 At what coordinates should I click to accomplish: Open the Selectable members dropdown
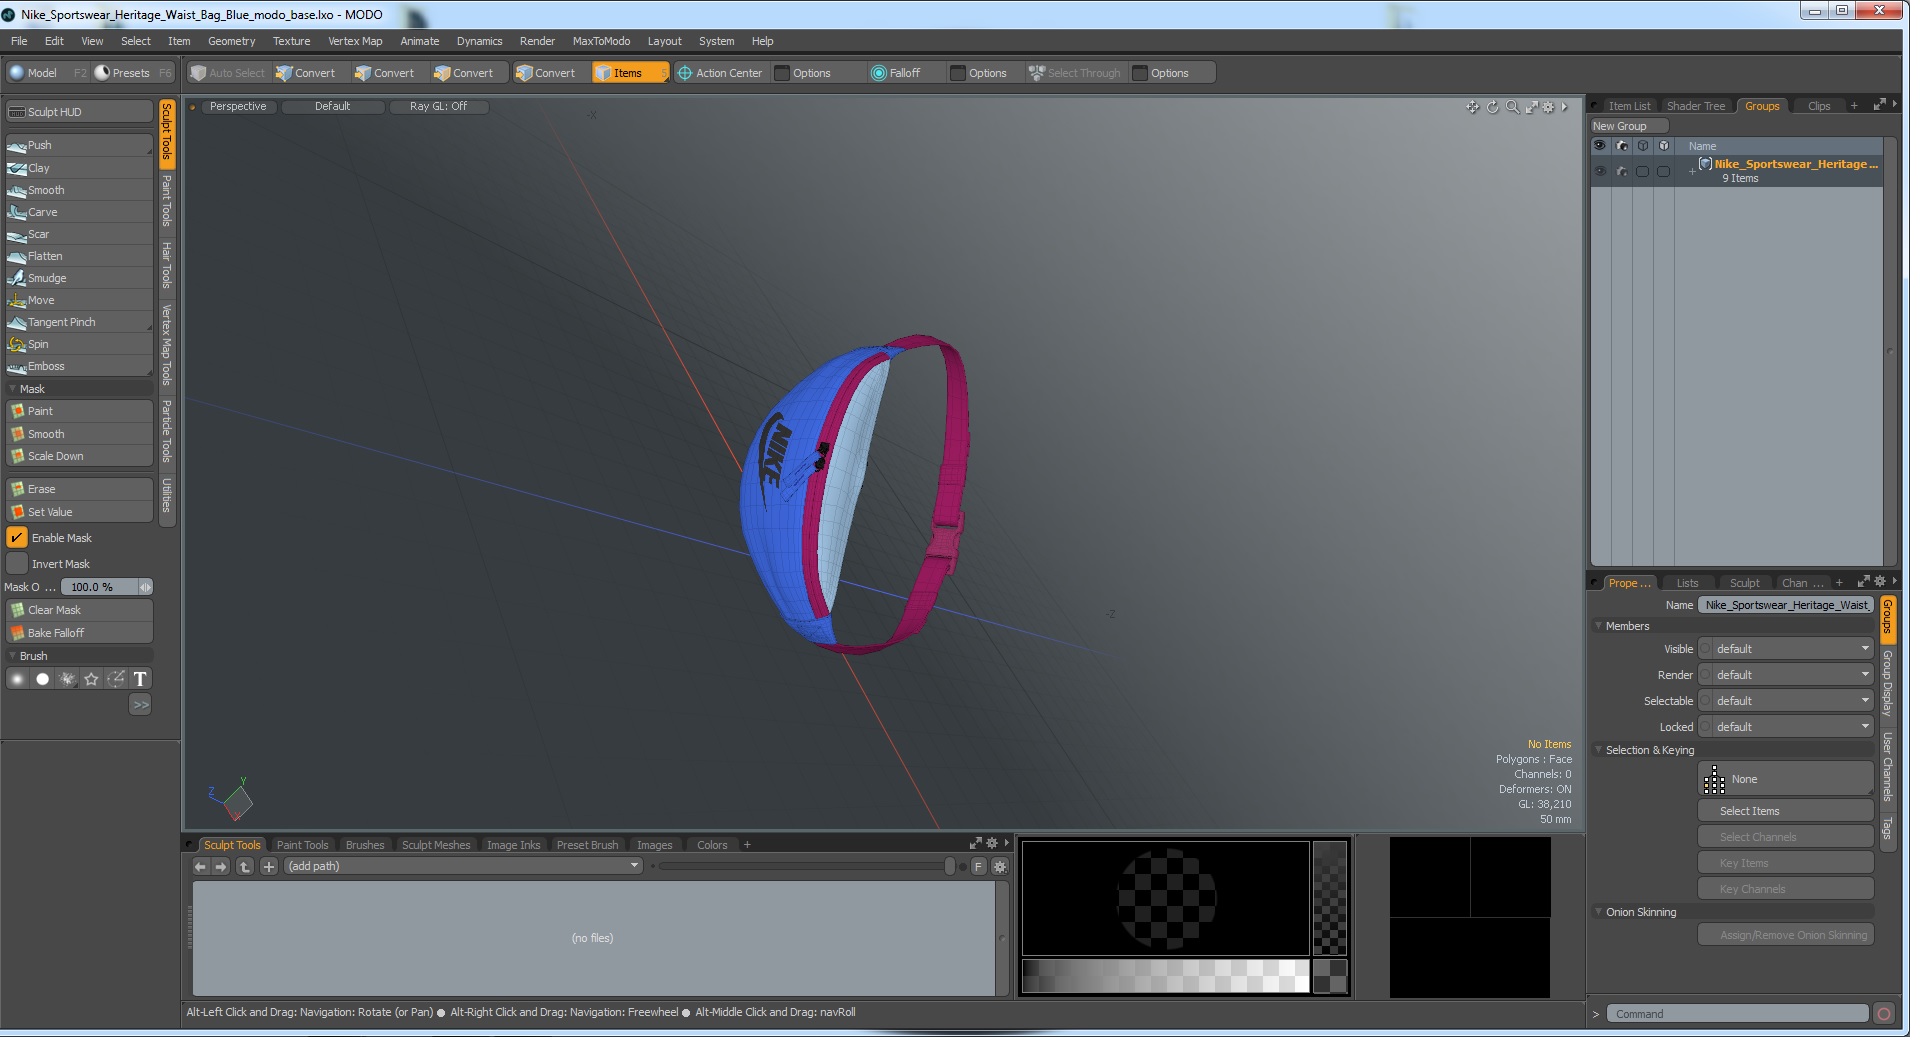[1786, 701]
